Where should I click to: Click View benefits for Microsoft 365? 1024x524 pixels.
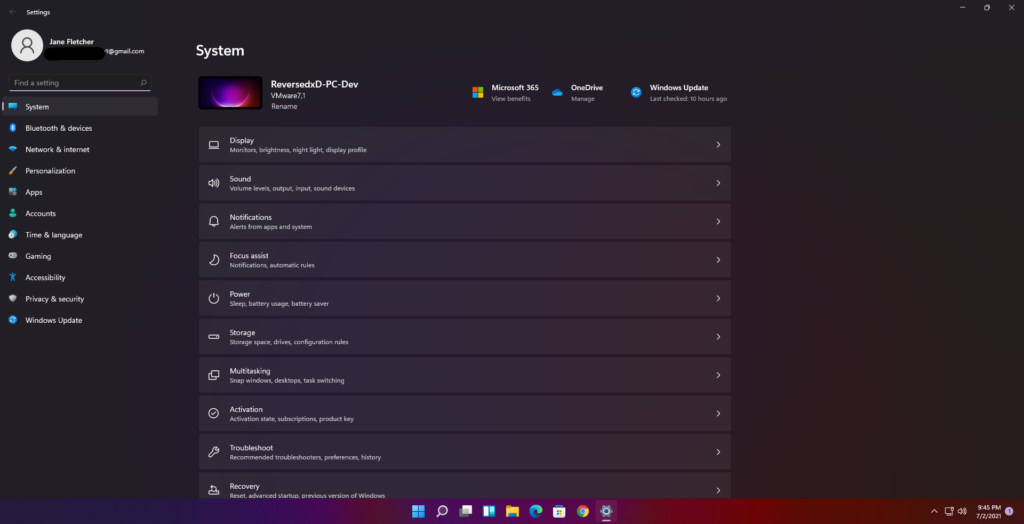[x=511, y=99]
